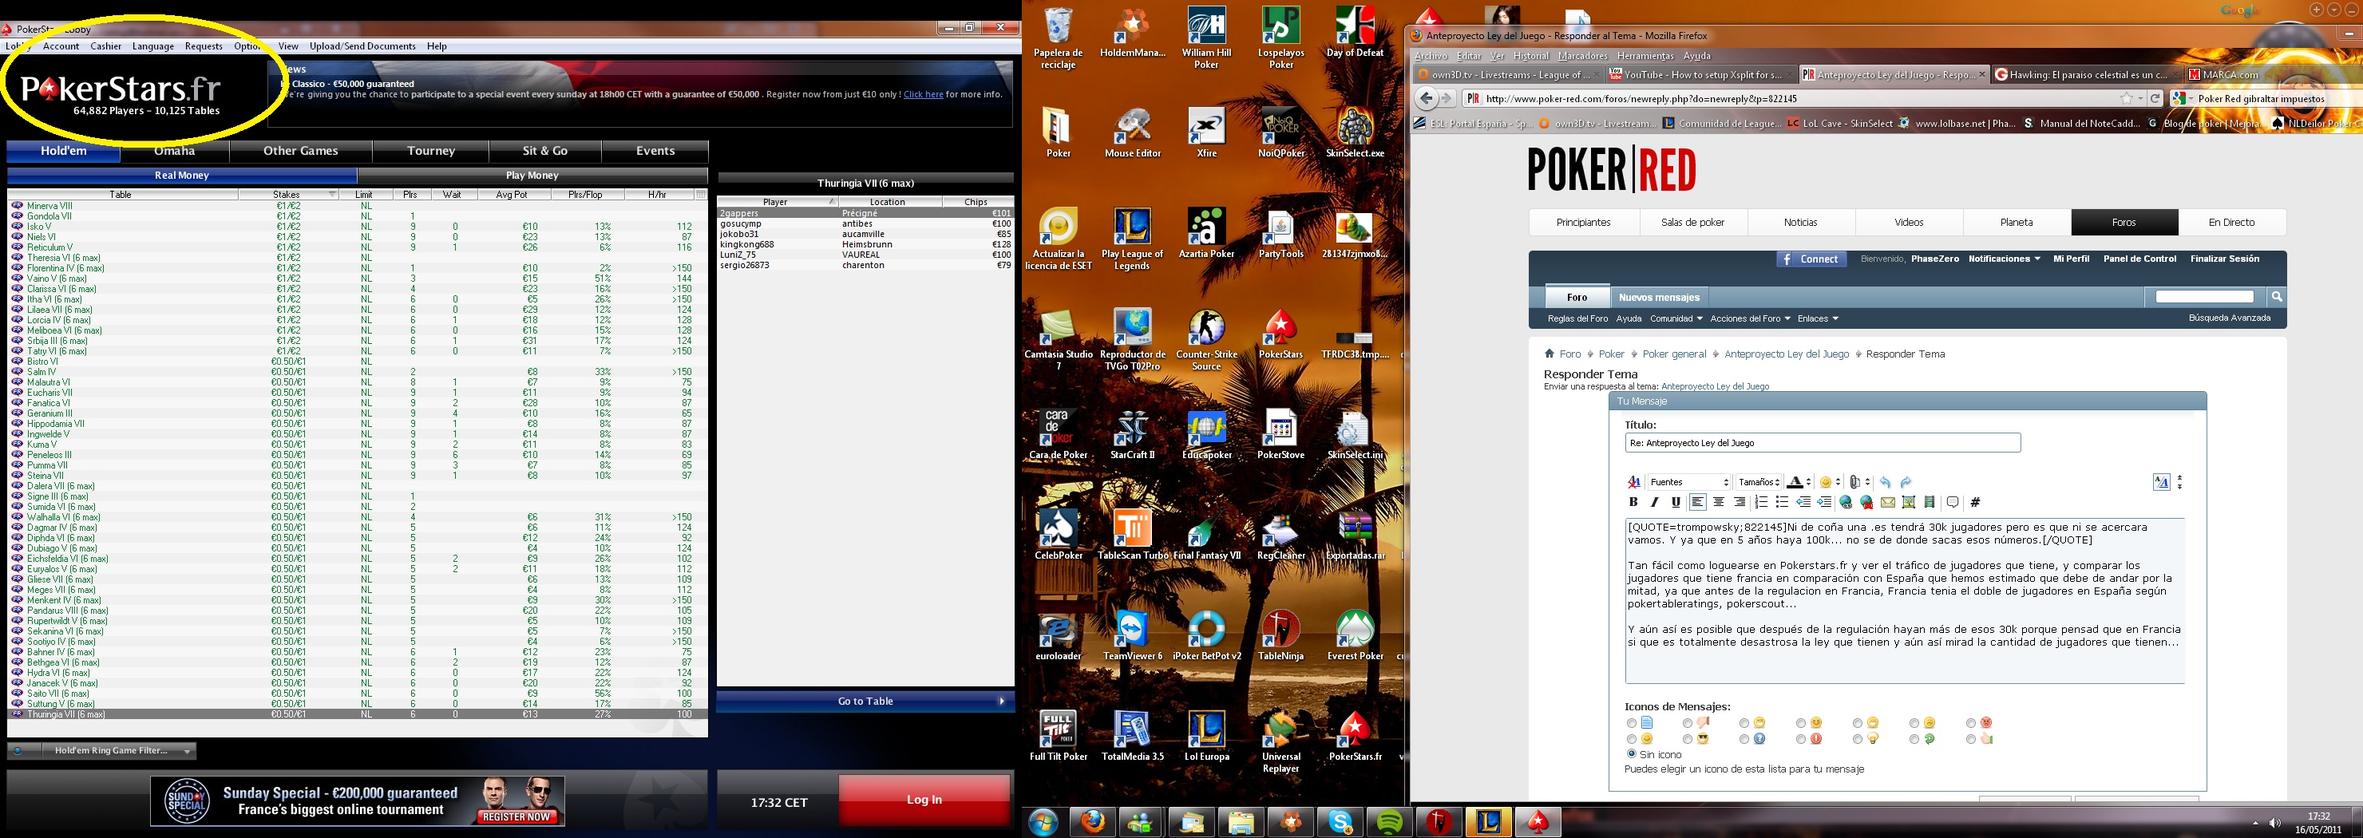Open the Tamaños size dropdown

click(1759, 482)
